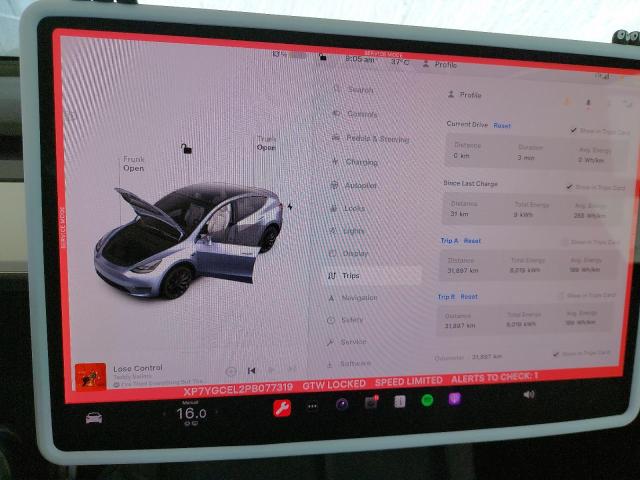
Task: Uncheck Show in Trips Card for Current Drive
Action: [573, 130]
